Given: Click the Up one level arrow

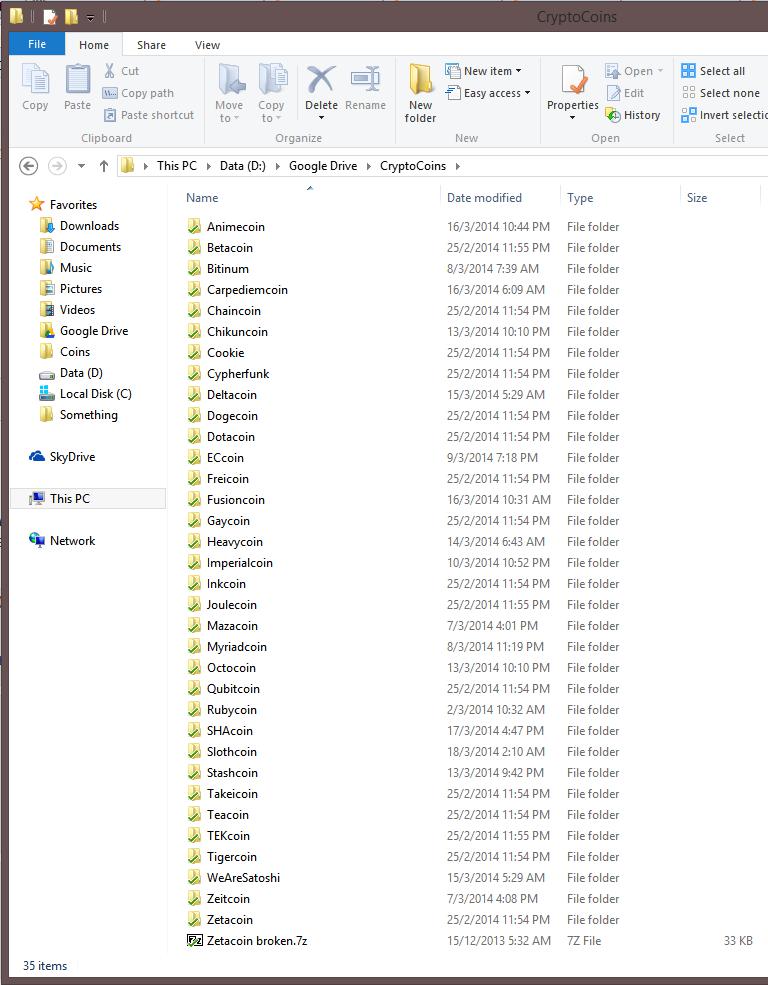Looking at the screenshot, I should click(104, 166).
